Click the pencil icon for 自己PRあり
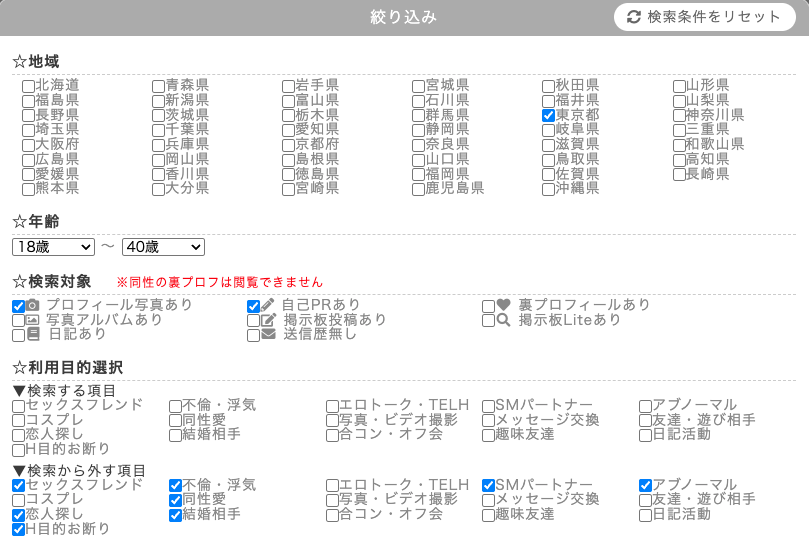This screenshot has height=550, width=809. click(x=268, y=305)
